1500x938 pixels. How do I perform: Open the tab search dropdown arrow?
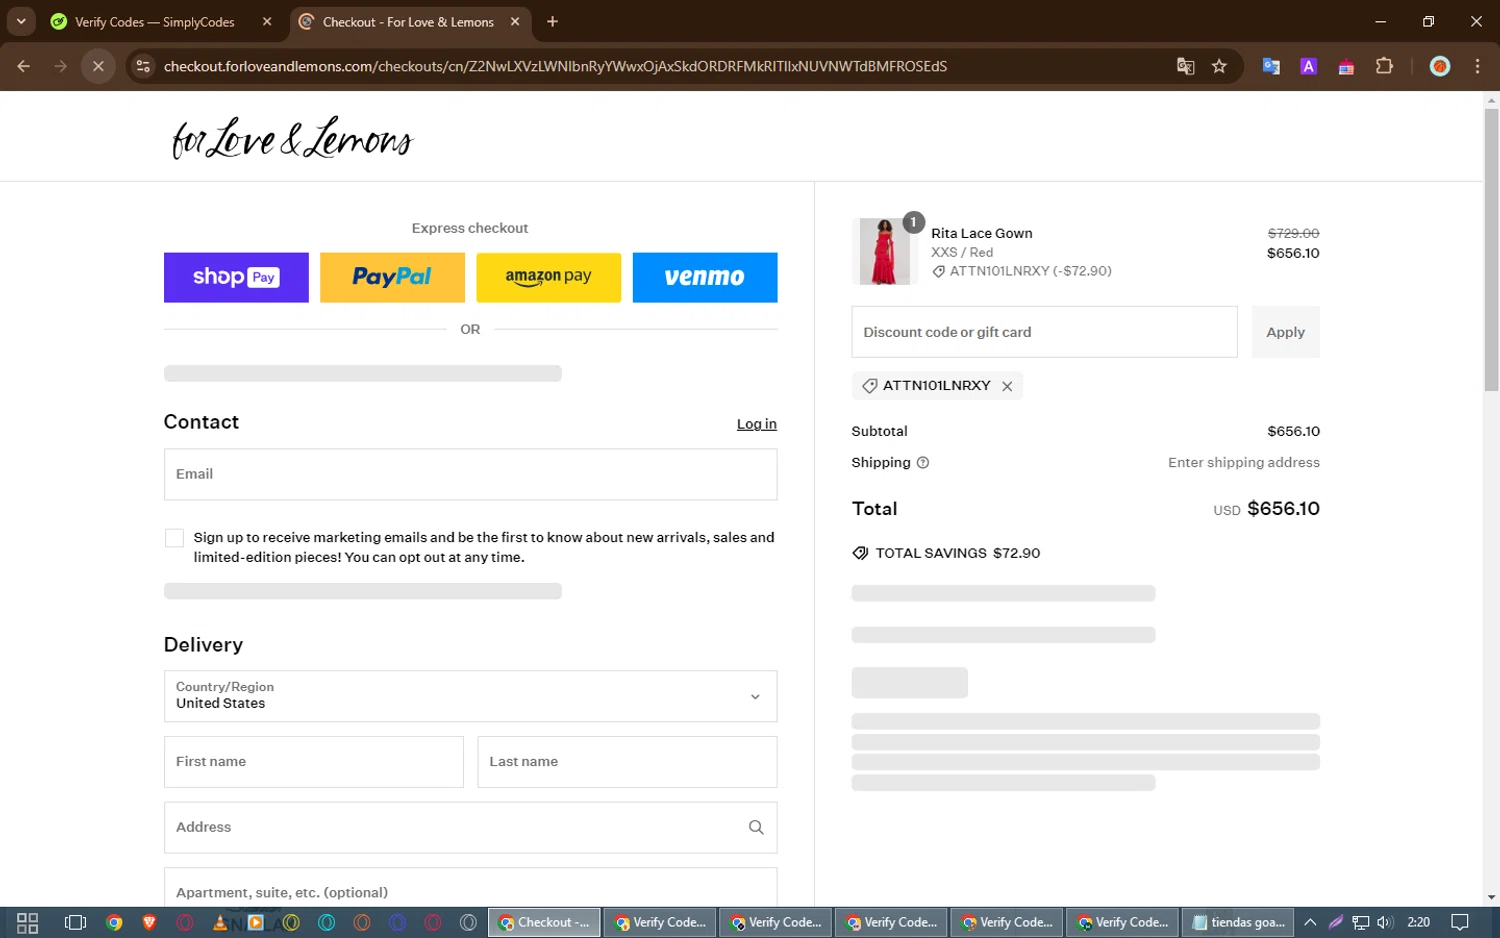21,21
